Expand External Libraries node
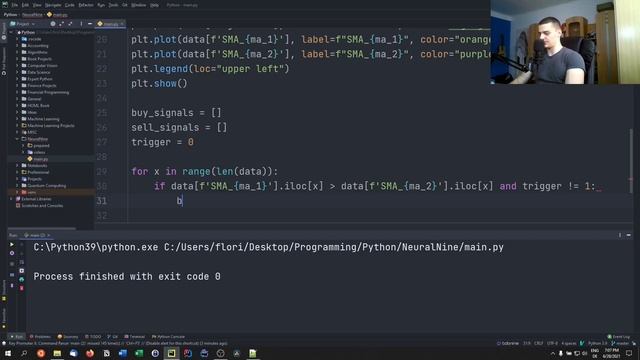This screenshot has width=640, height=360. coord(11,199)
